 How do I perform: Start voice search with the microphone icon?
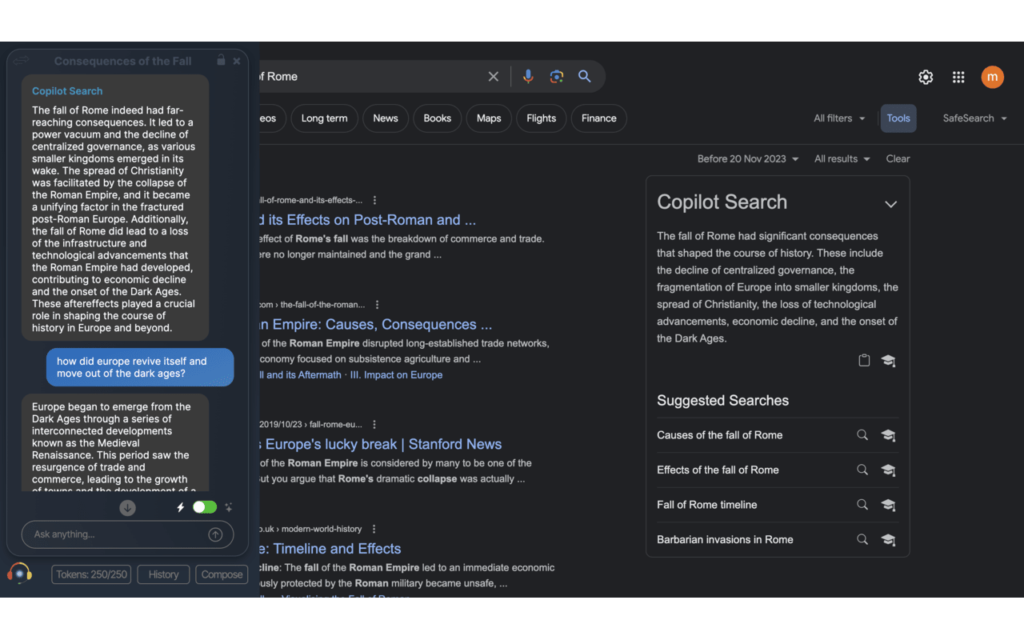coord(528,77)
